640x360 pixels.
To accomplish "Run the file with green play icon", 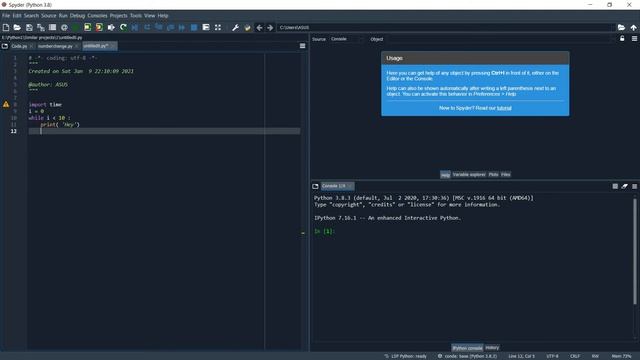I will point(76,27).
